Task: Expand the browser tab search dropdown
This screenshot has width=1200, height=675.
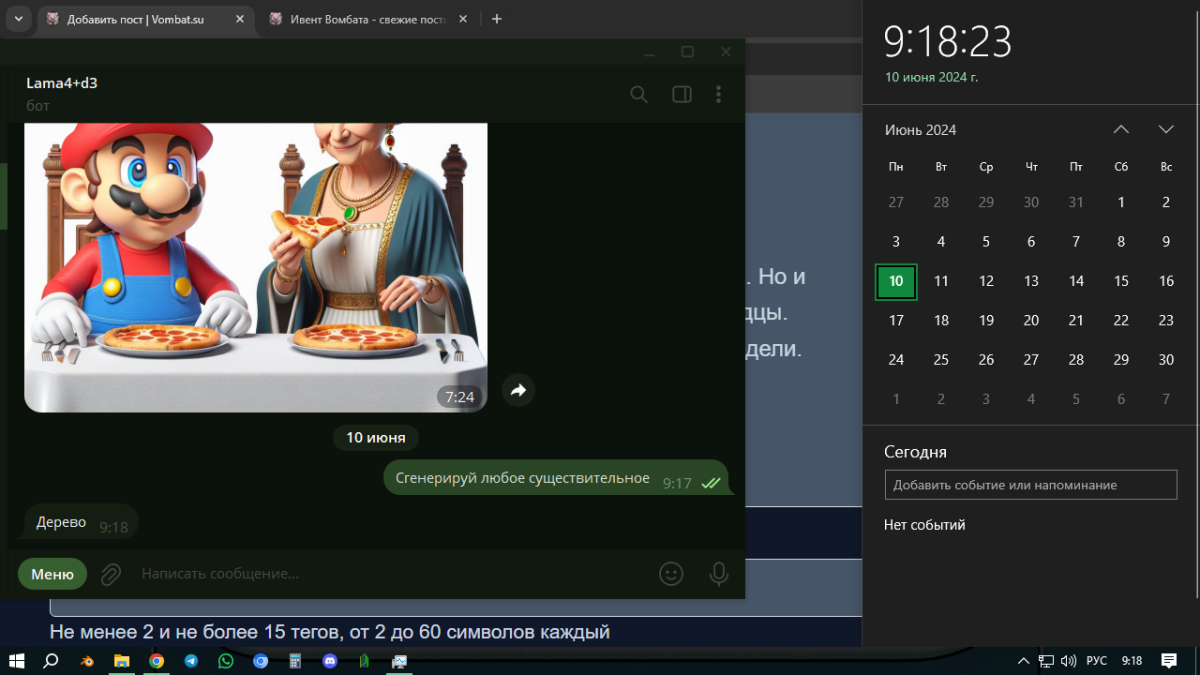Action: coord(18,19)
